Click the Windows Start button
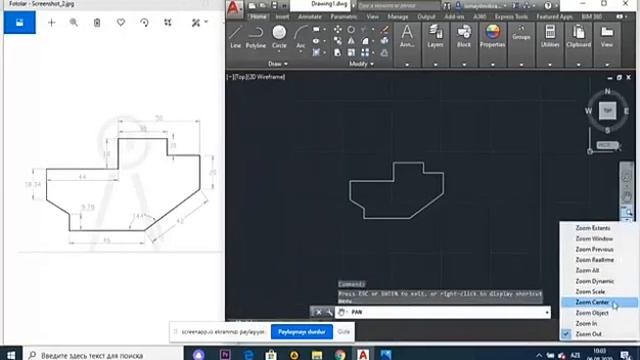 (11, 355)
